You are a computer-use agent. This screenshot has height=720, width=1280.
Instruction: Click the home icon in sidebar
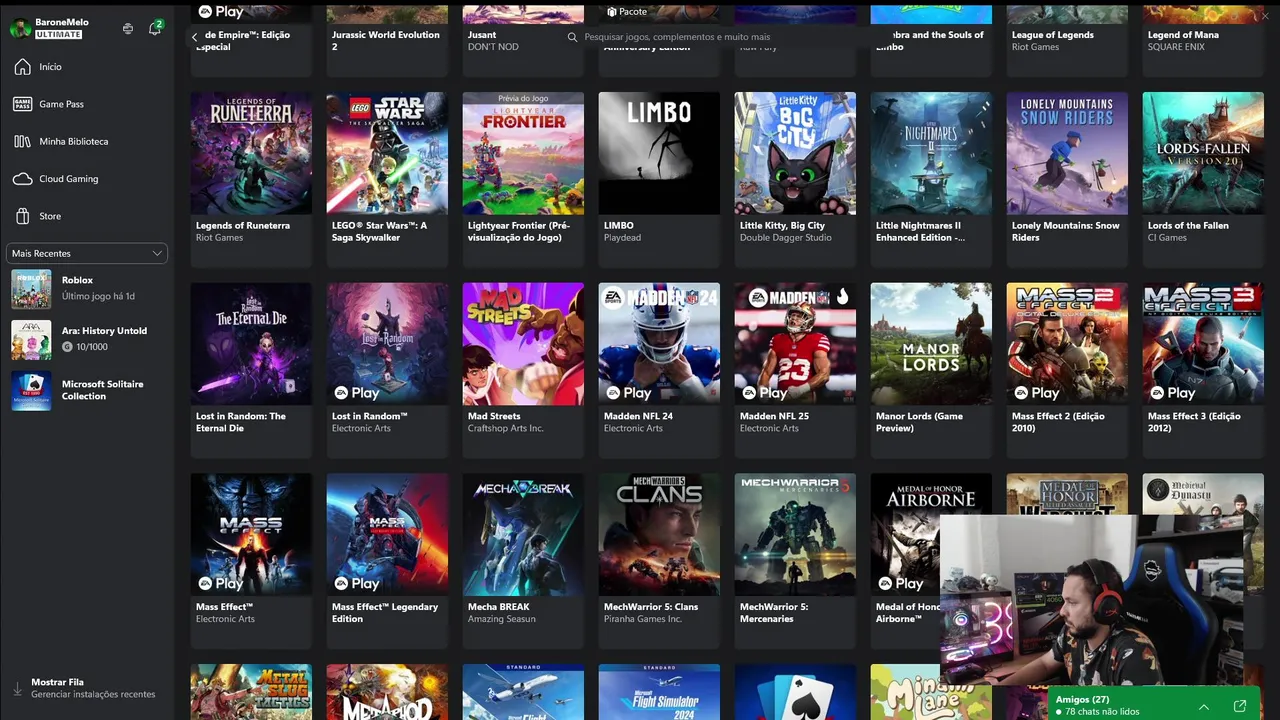point(22,67)
